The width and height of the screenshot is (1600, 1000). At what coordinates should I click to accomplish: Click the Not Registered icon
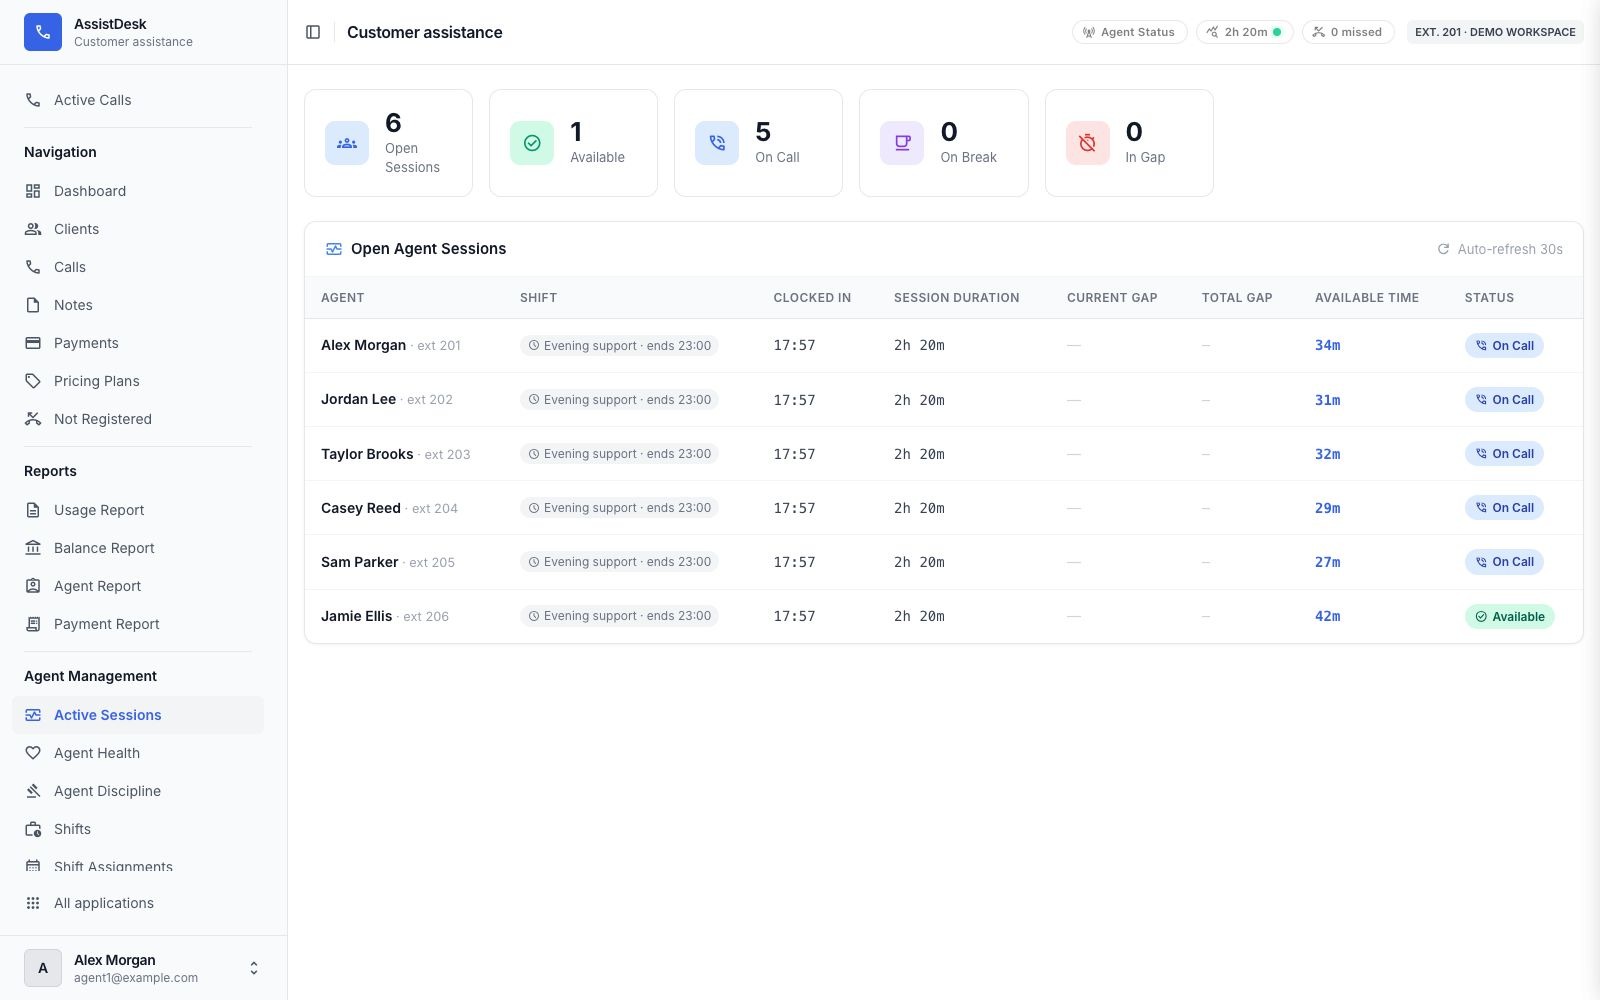tap(33, 419)
